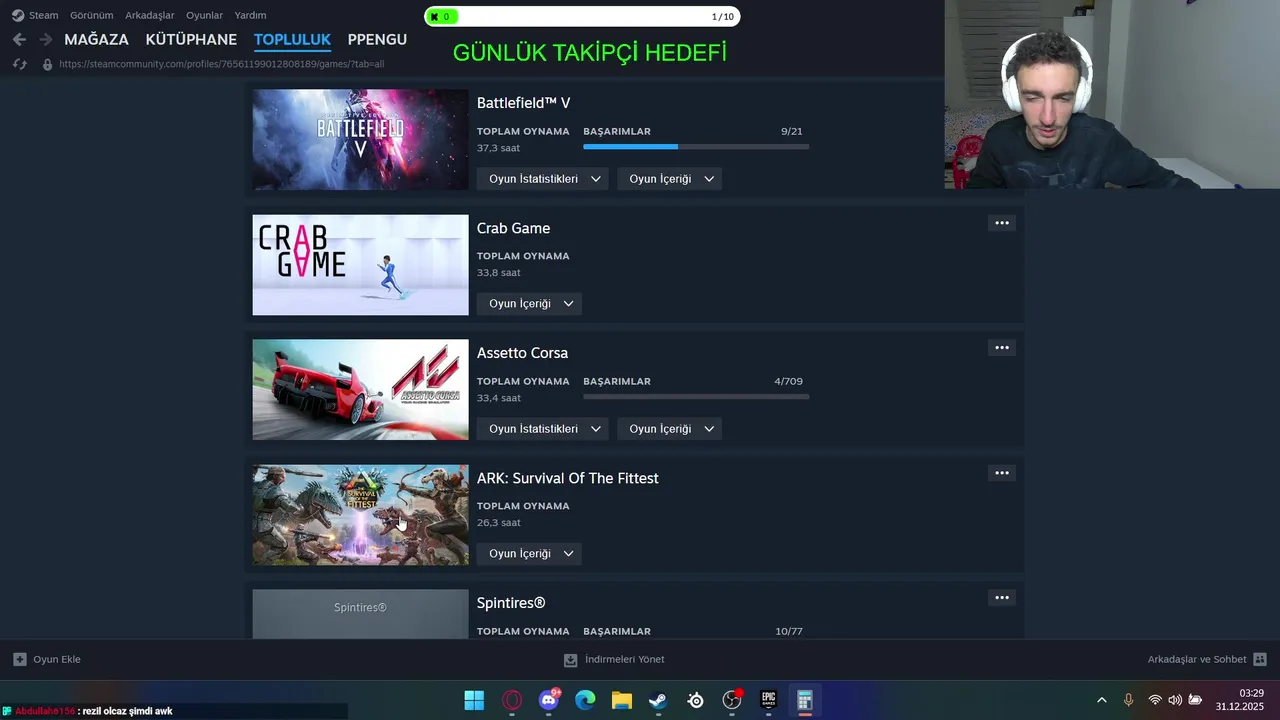Expand Oyun İçeriği dropdown for Crab Game
Screen dimensions: 1280x720
click(530, 304)
